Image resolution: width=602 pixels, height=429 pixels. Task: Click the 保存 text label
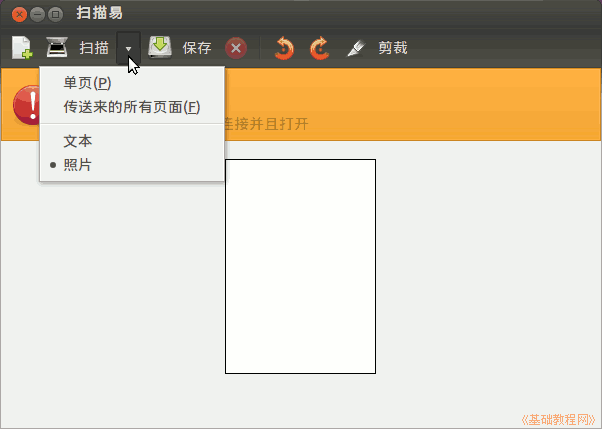click(x=197, y=48)
